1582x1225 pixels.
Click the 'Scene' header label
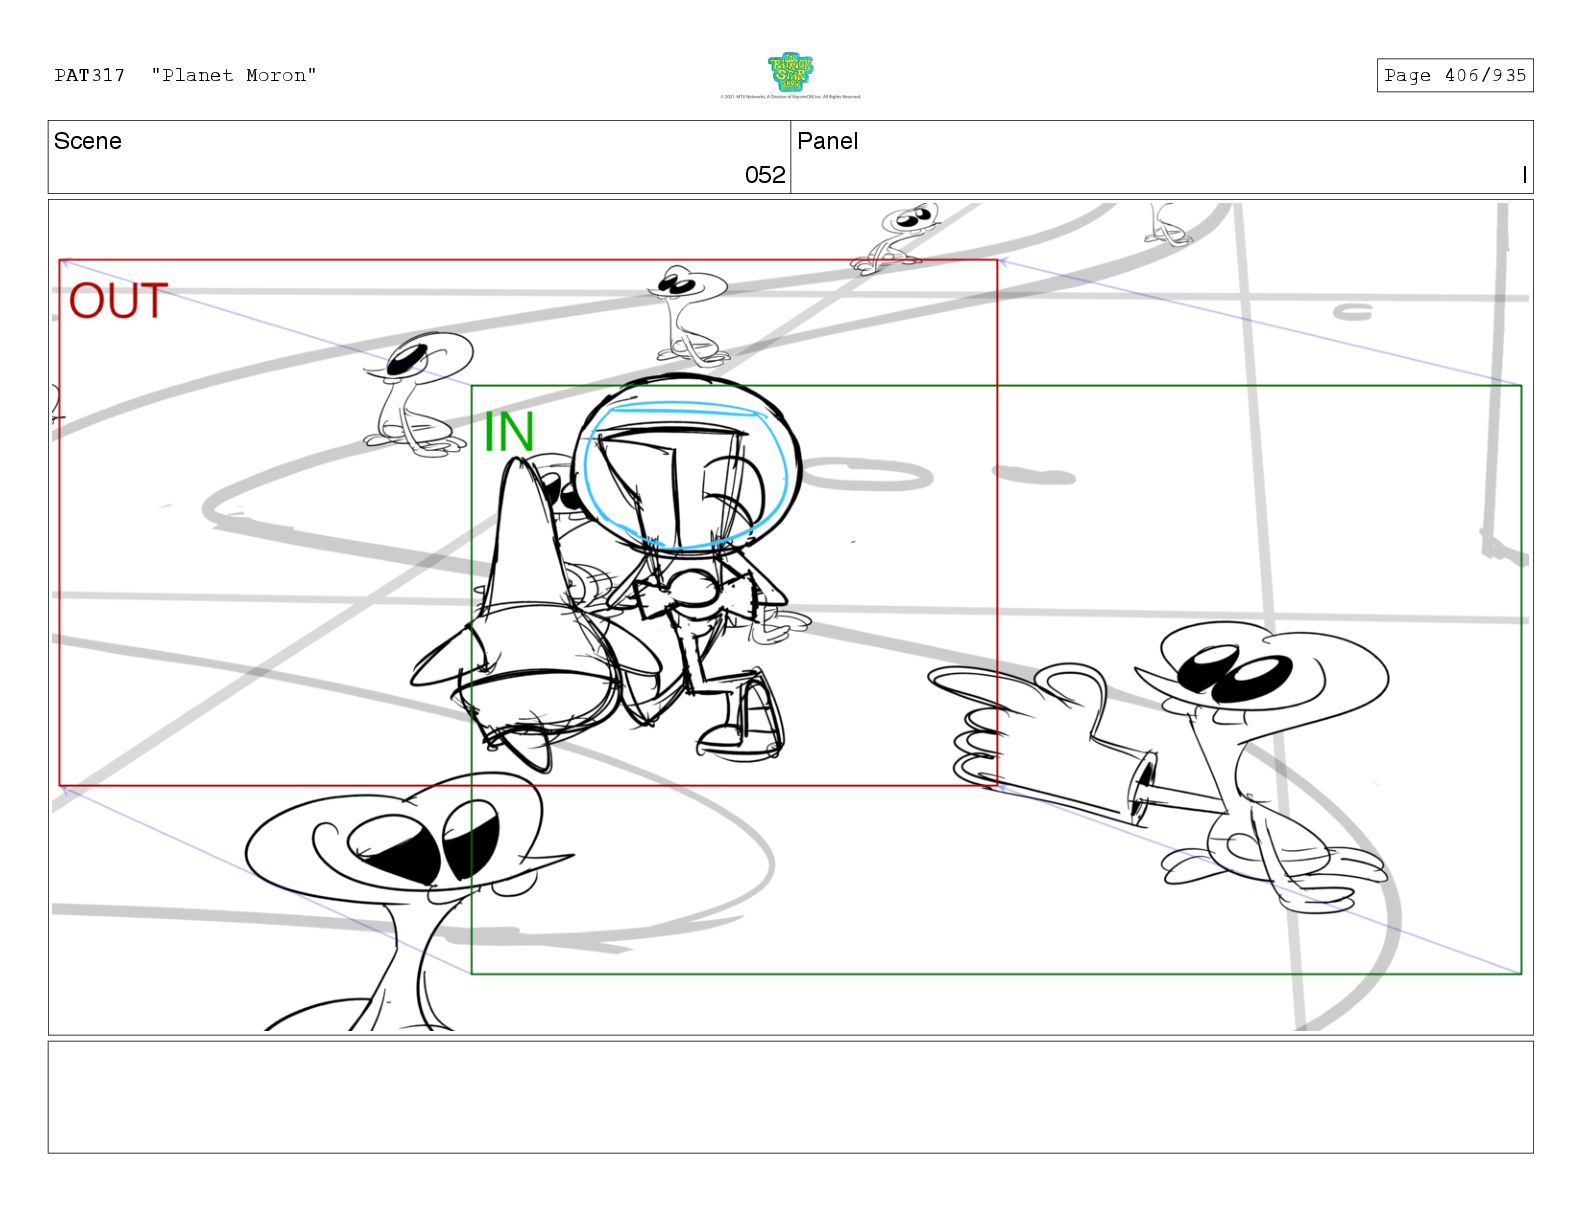point(88,141)
